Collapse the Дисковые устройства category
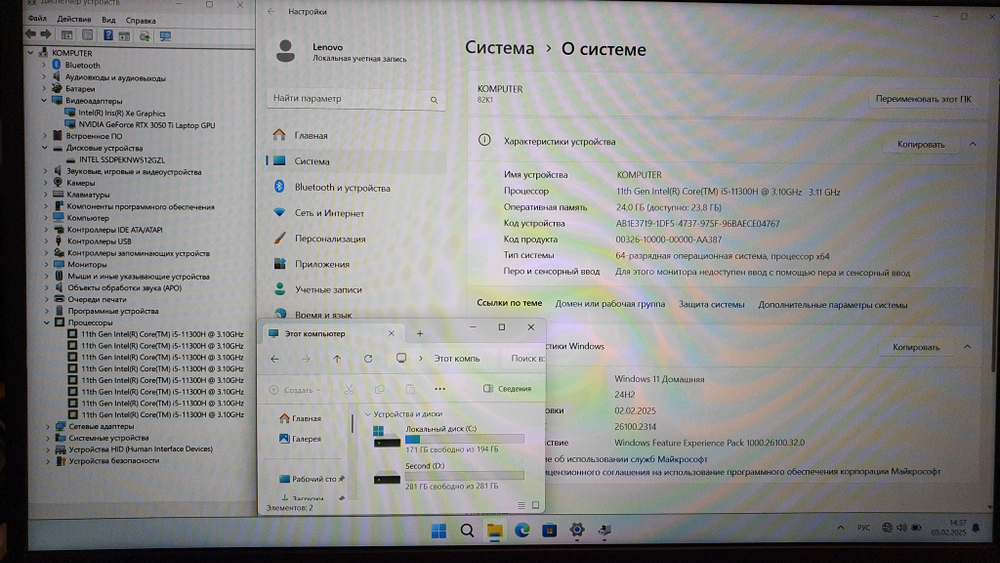This screenshot has width=1000, height=563. click(45, 147)
